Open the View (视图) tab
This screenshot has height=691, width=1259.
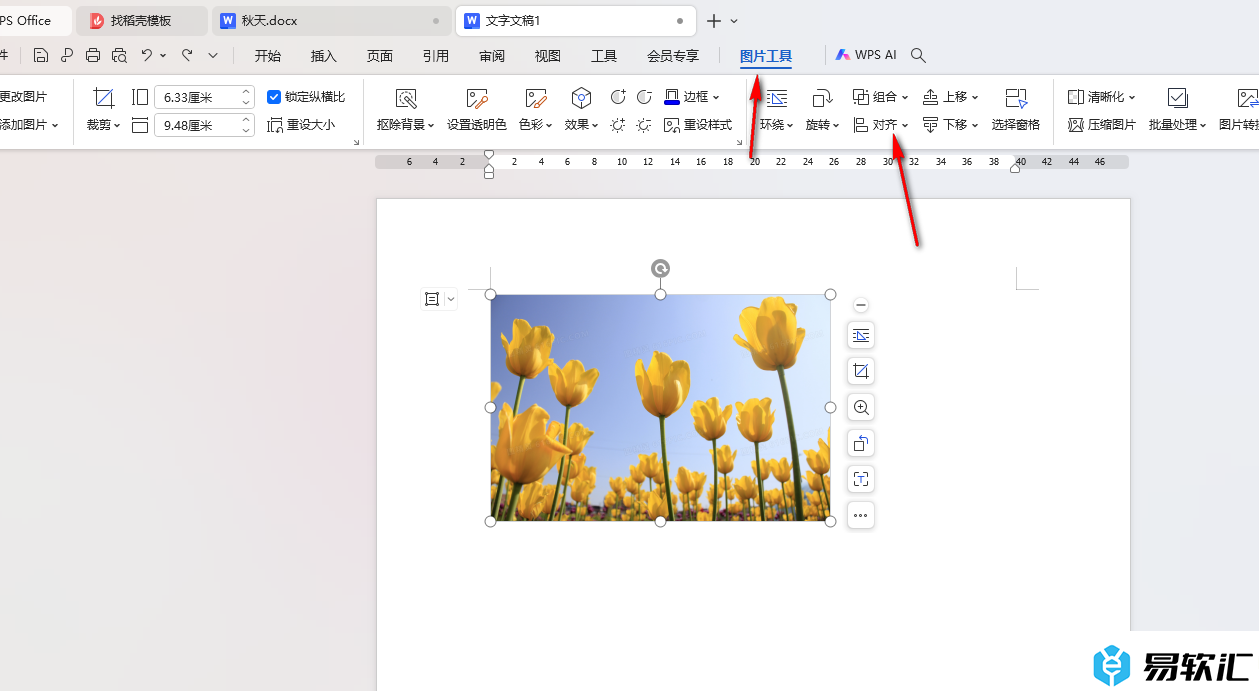(x=548, y=56)
